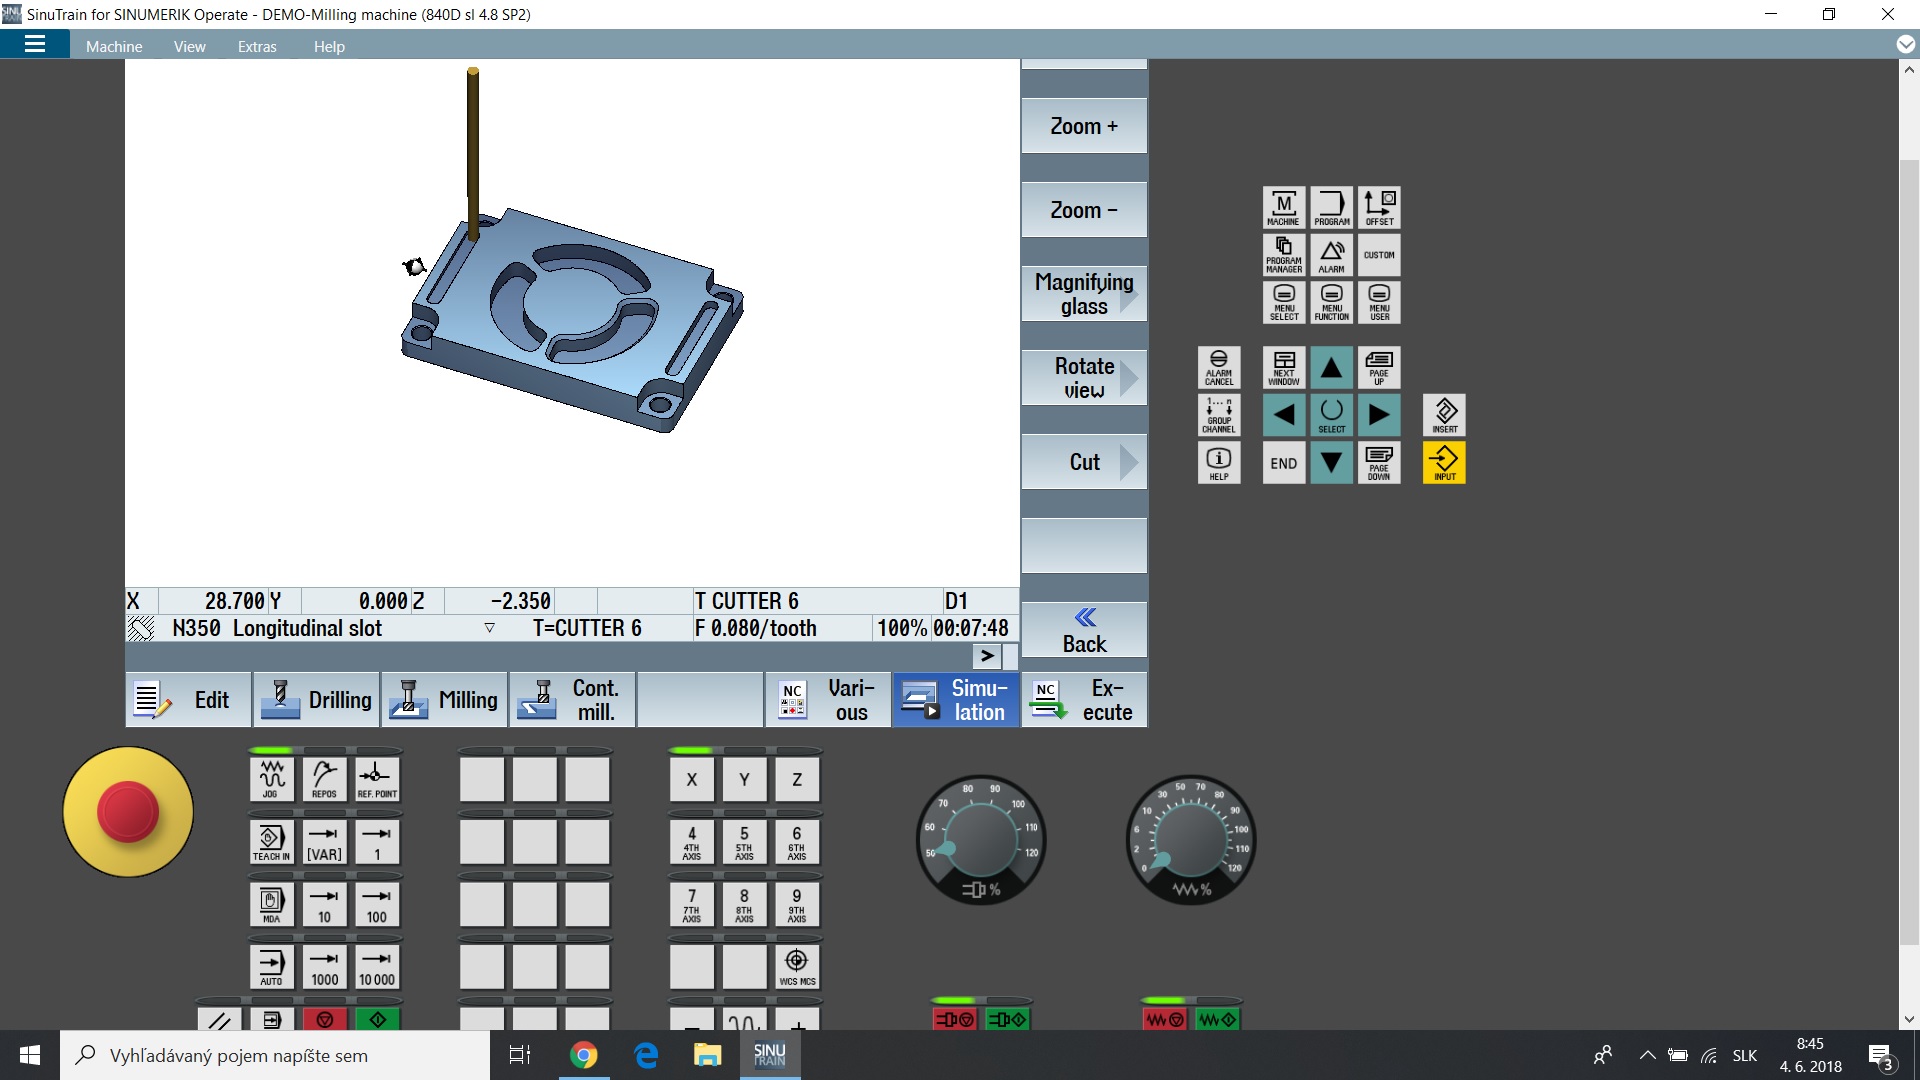
Task: Switch to AUTO mode key
Action: pos(271,967)
